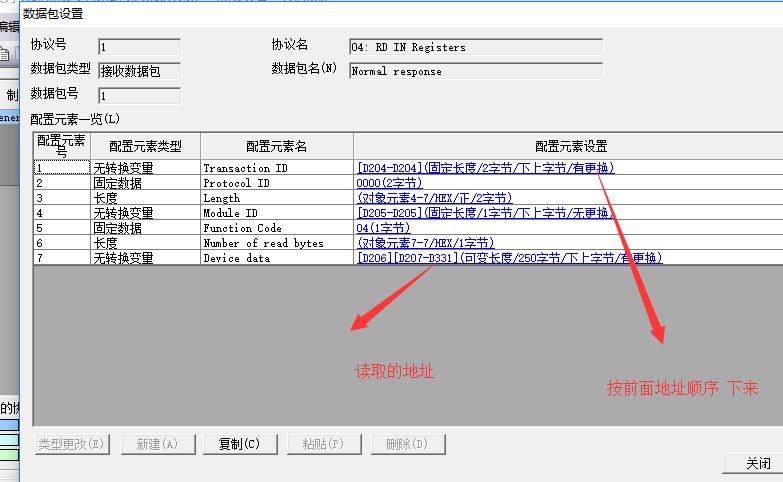Click the 协议名 field 04: RD IN Registers
The image size is (783, 482).
(x=476, y=47)
